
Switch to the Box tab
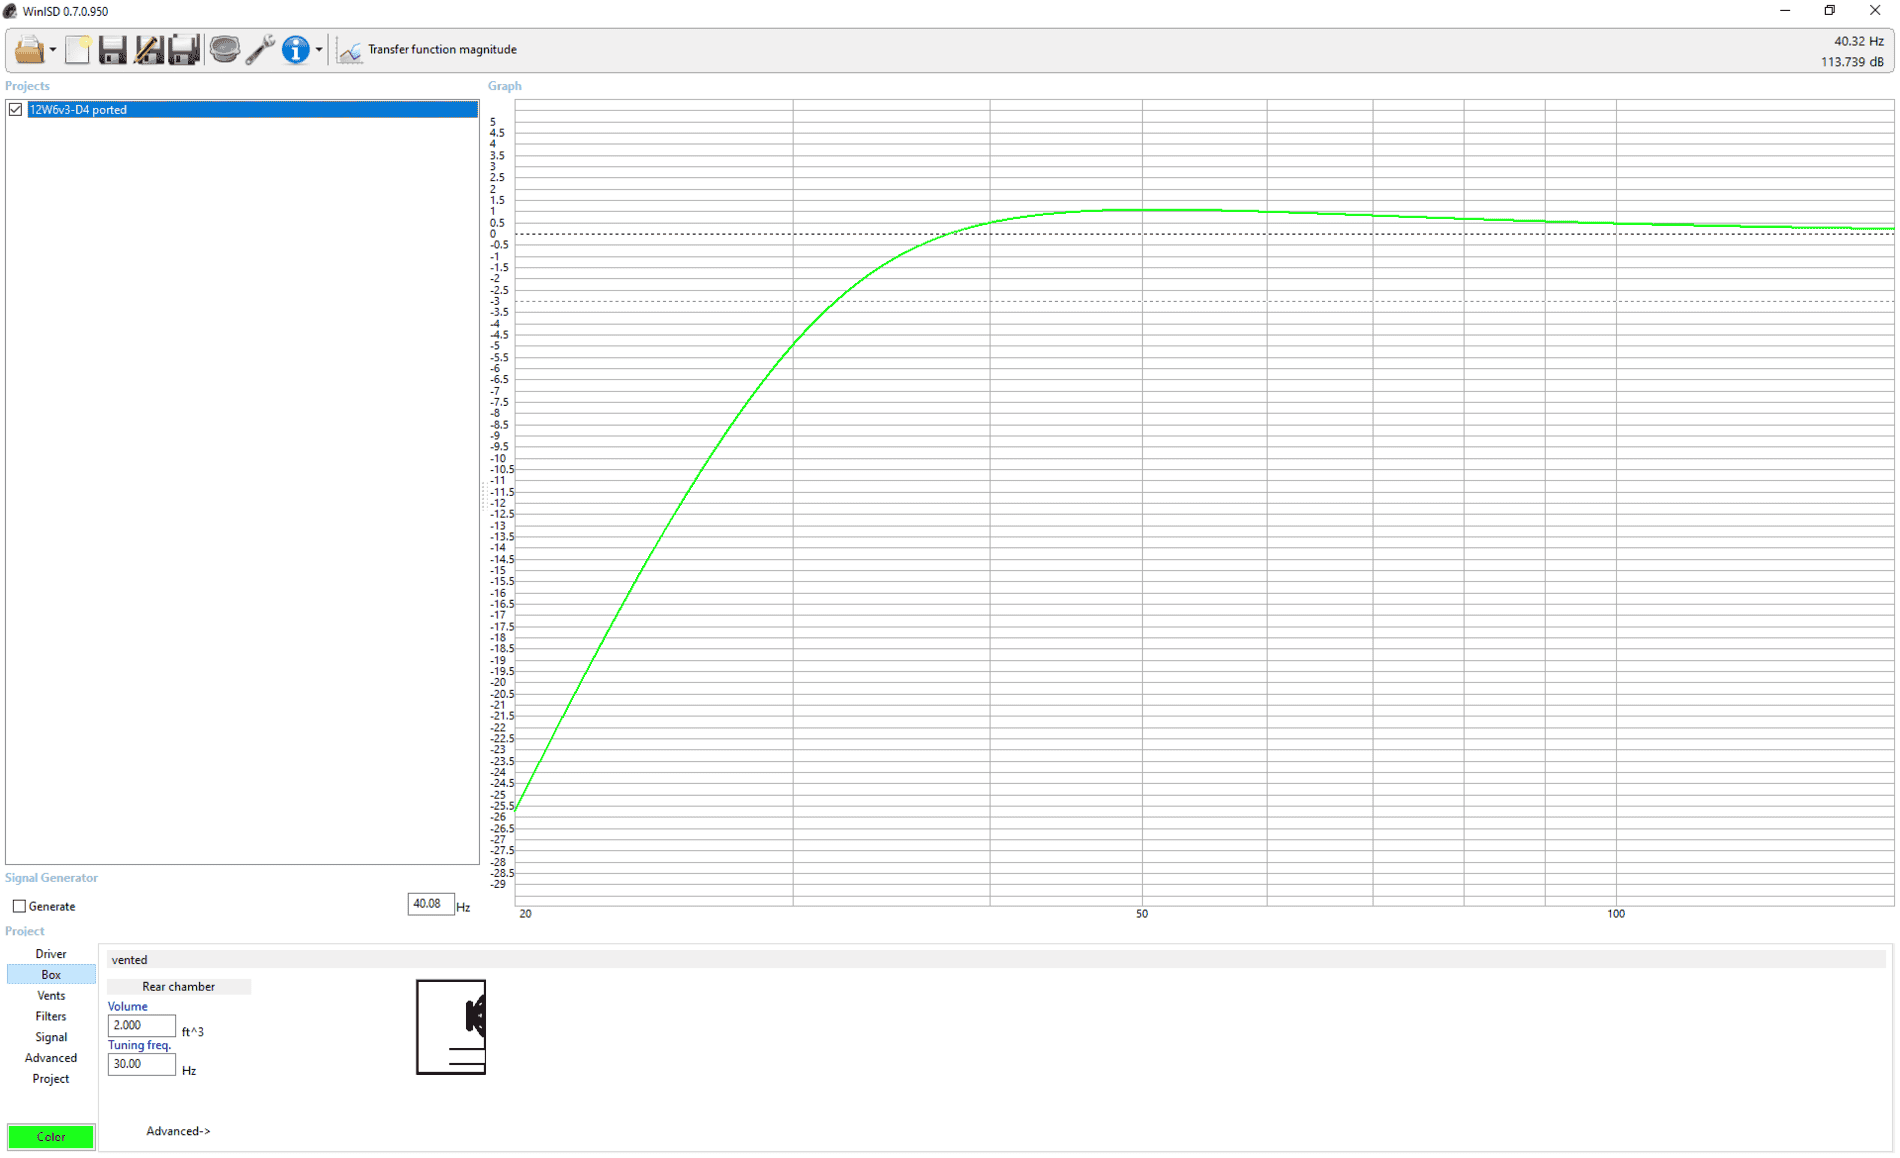(51, 975)
